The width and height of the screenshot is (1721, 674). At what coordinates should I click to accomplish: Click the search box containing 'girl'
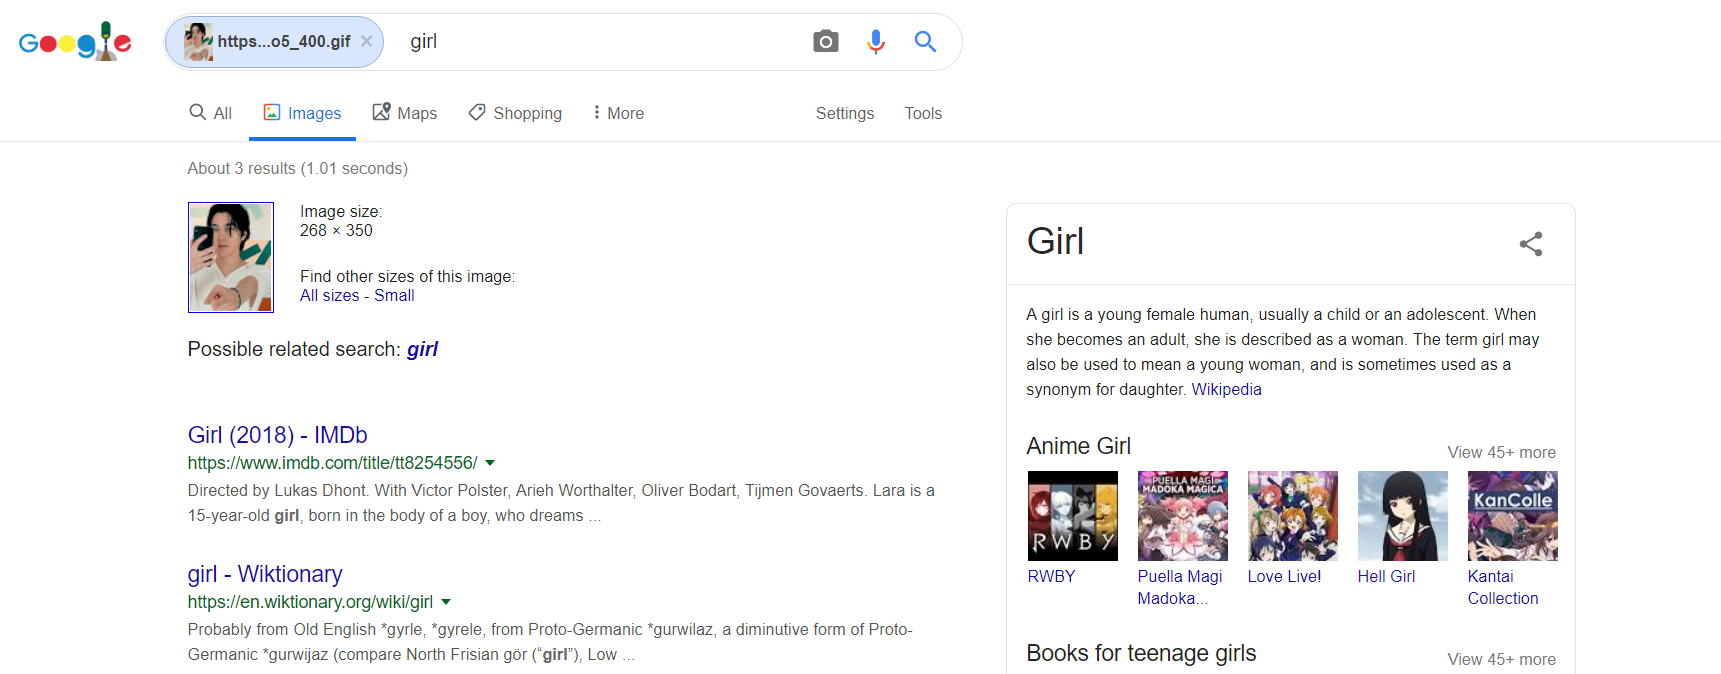600,41
